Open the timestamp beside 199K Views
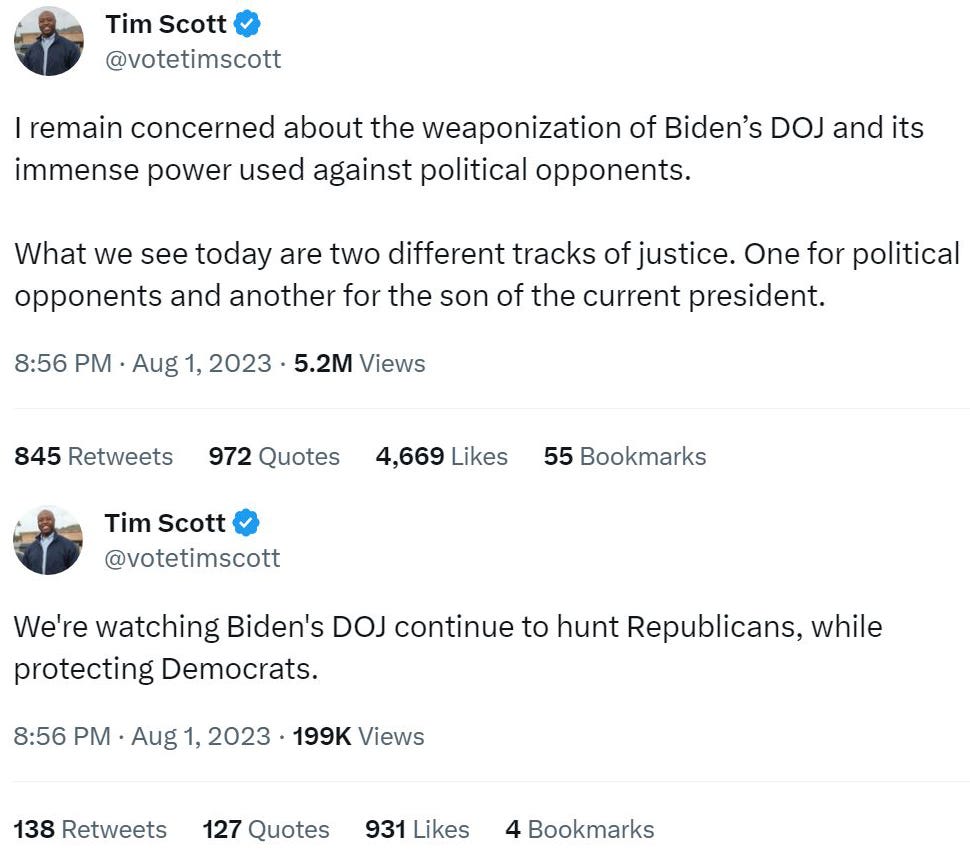970x858 pixels. [142, 736]
